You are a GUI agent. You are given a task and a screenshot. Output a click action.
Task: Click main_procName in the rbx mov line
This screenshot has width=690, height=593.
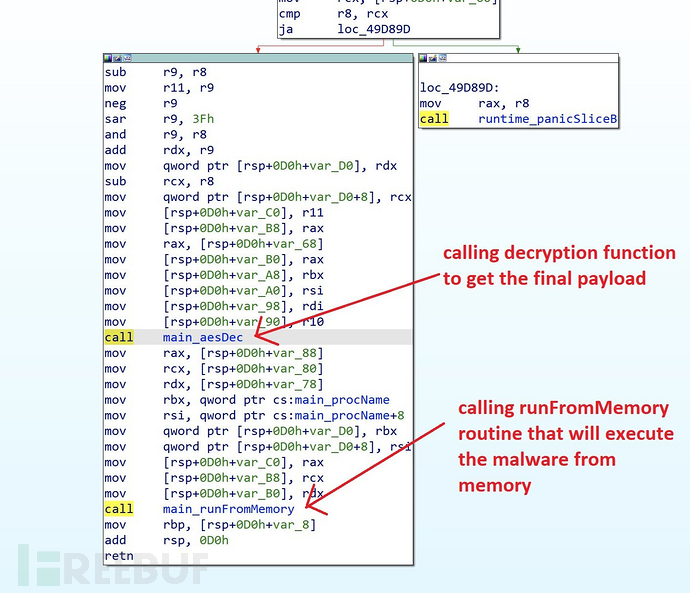pyautogui.click(x=342, y=400)
